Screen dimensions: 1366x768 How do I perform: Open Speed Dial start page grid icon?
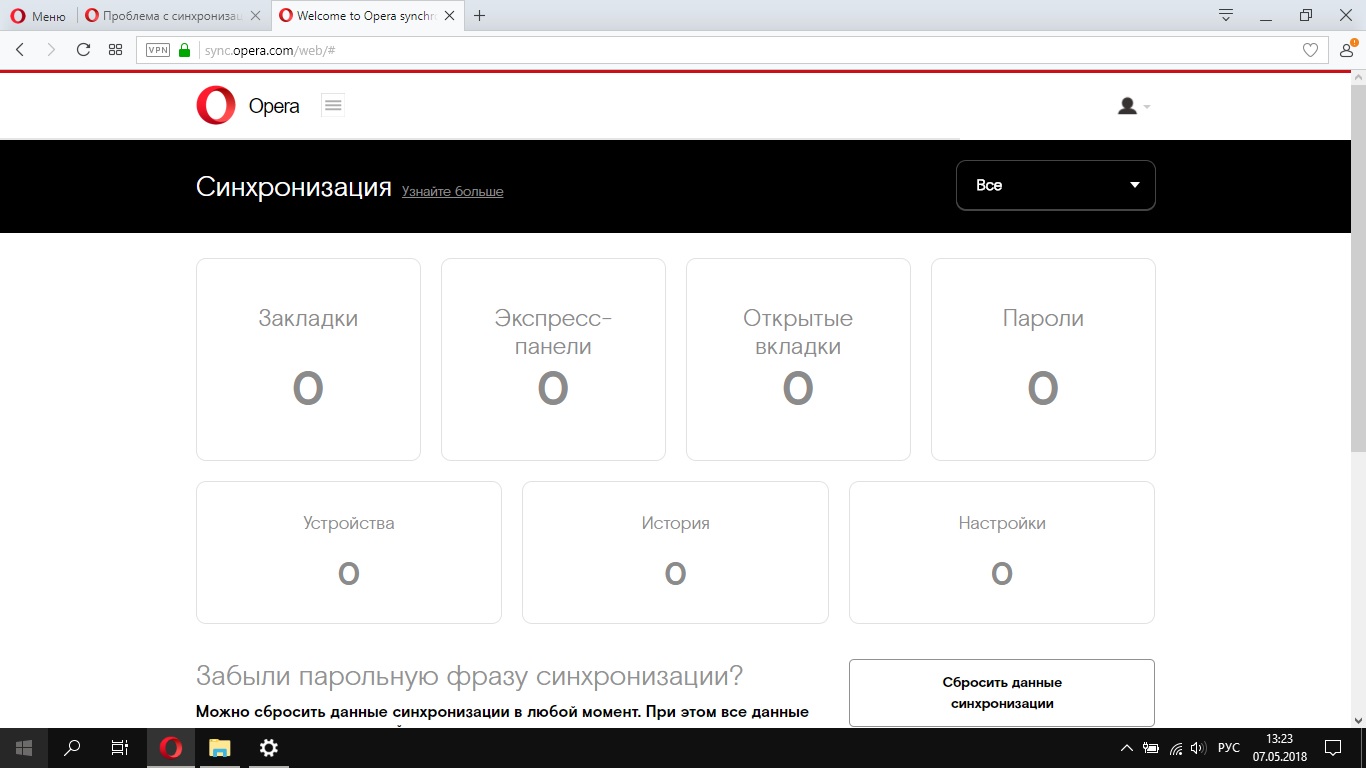116,50
